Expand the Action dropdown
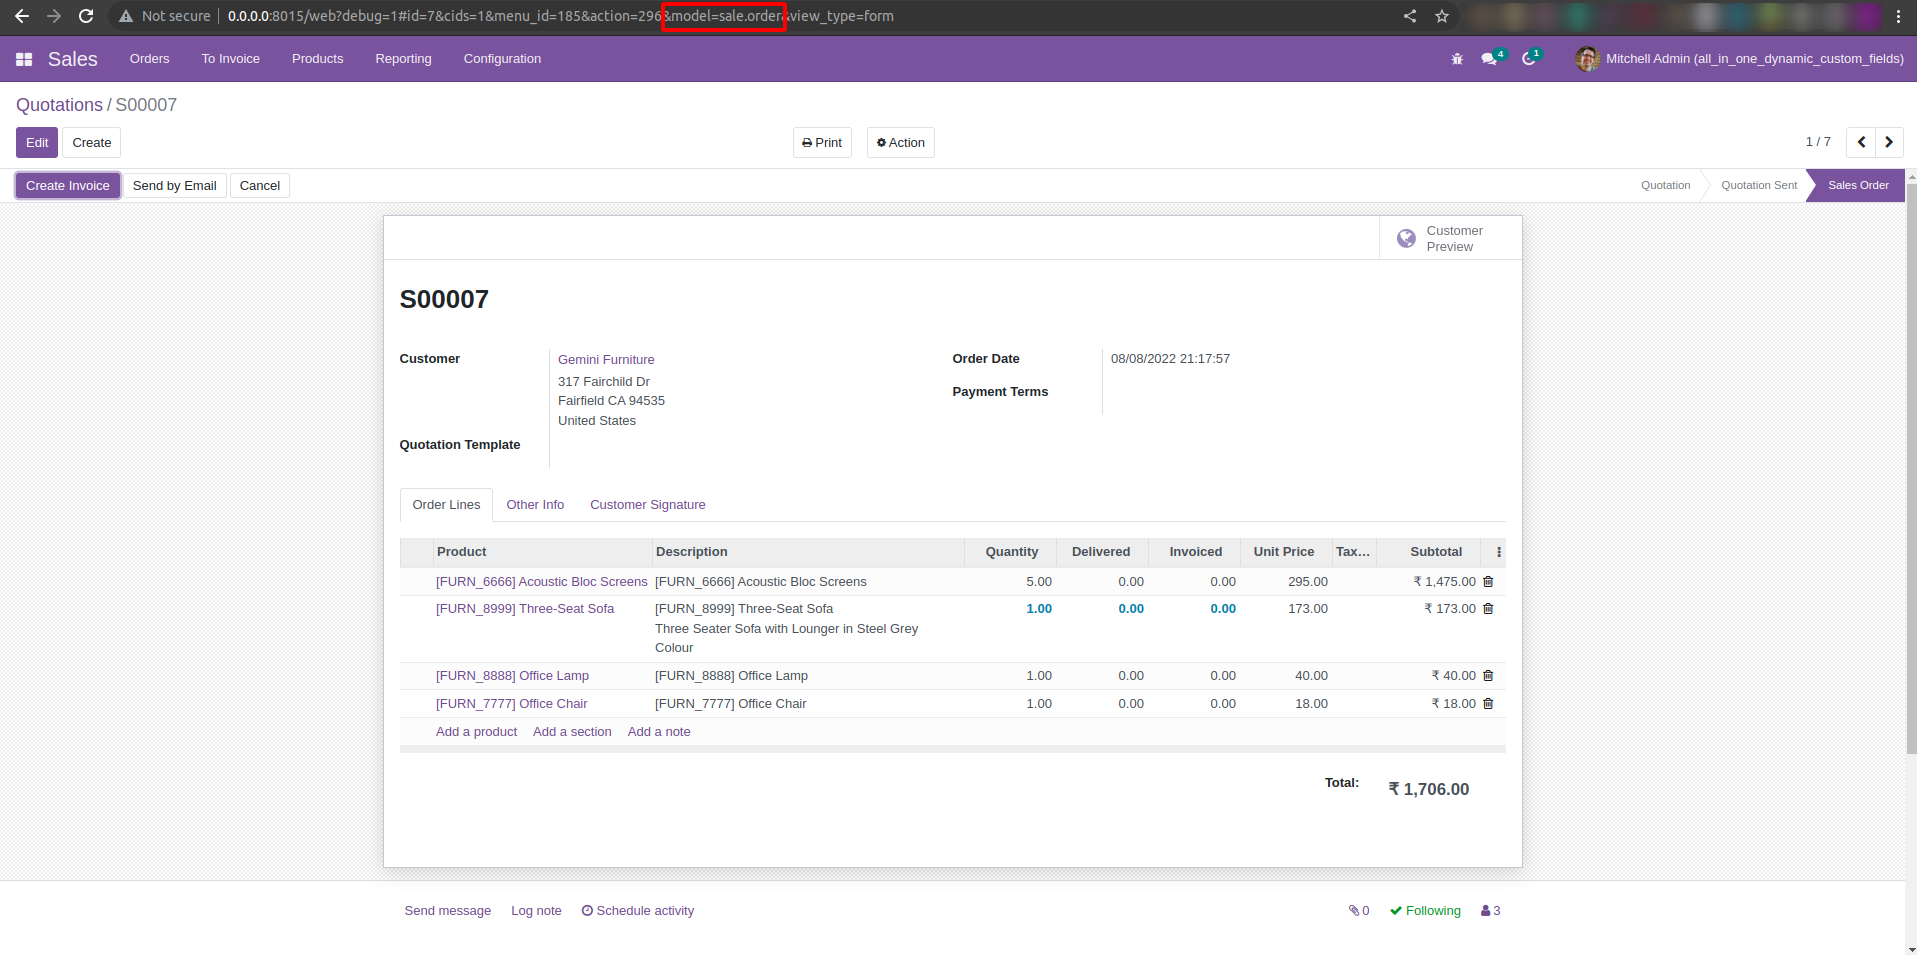Image resolution: width=1917 pixels, height=955 pixels. 900,143
